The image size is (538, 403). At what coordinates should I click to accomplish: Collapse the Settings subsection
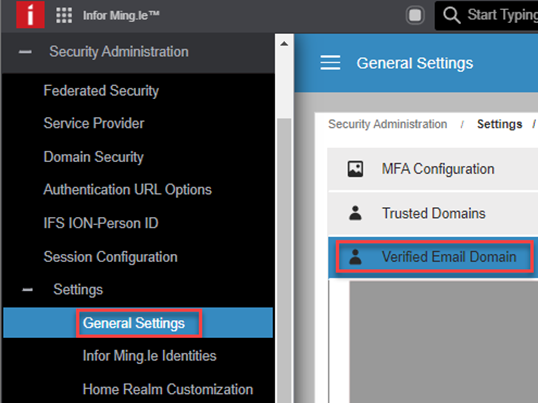27,290
